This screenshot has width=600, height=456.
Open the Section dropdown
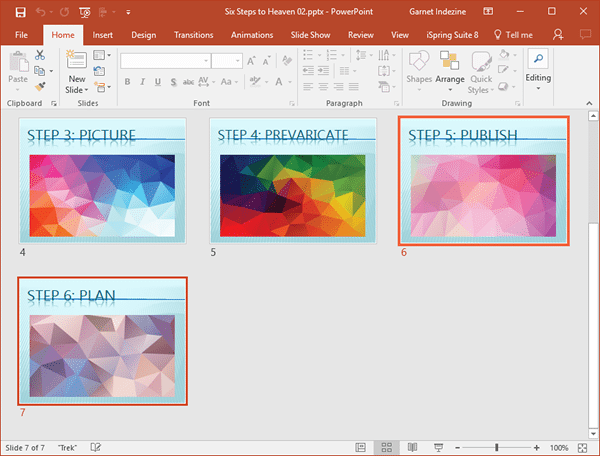[x=102, y=87]
